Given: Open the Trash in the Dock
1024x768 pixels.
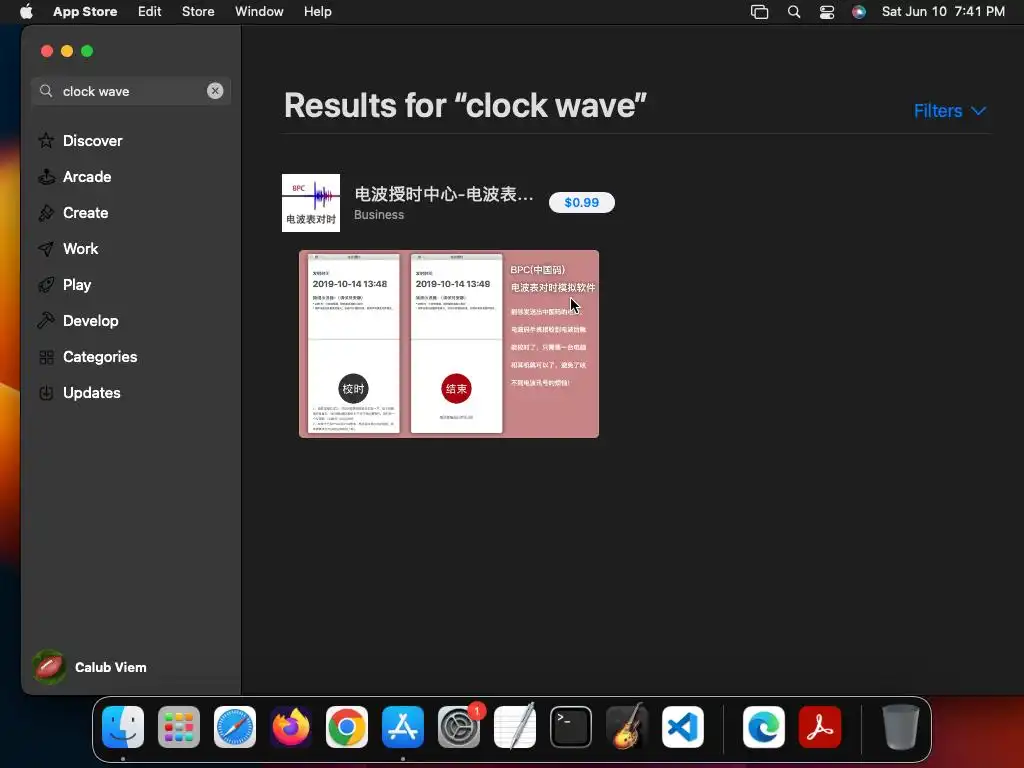Looking at the screenshot, I should coord(901,727).
